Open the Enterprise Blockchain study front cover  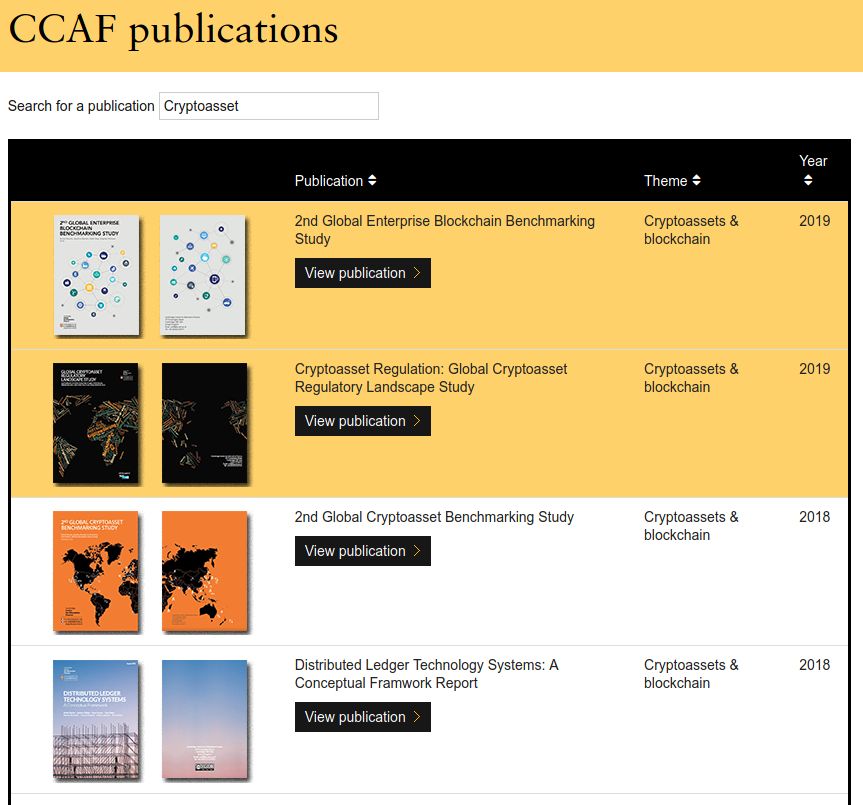pyautogui.click(x=95, y=275)
